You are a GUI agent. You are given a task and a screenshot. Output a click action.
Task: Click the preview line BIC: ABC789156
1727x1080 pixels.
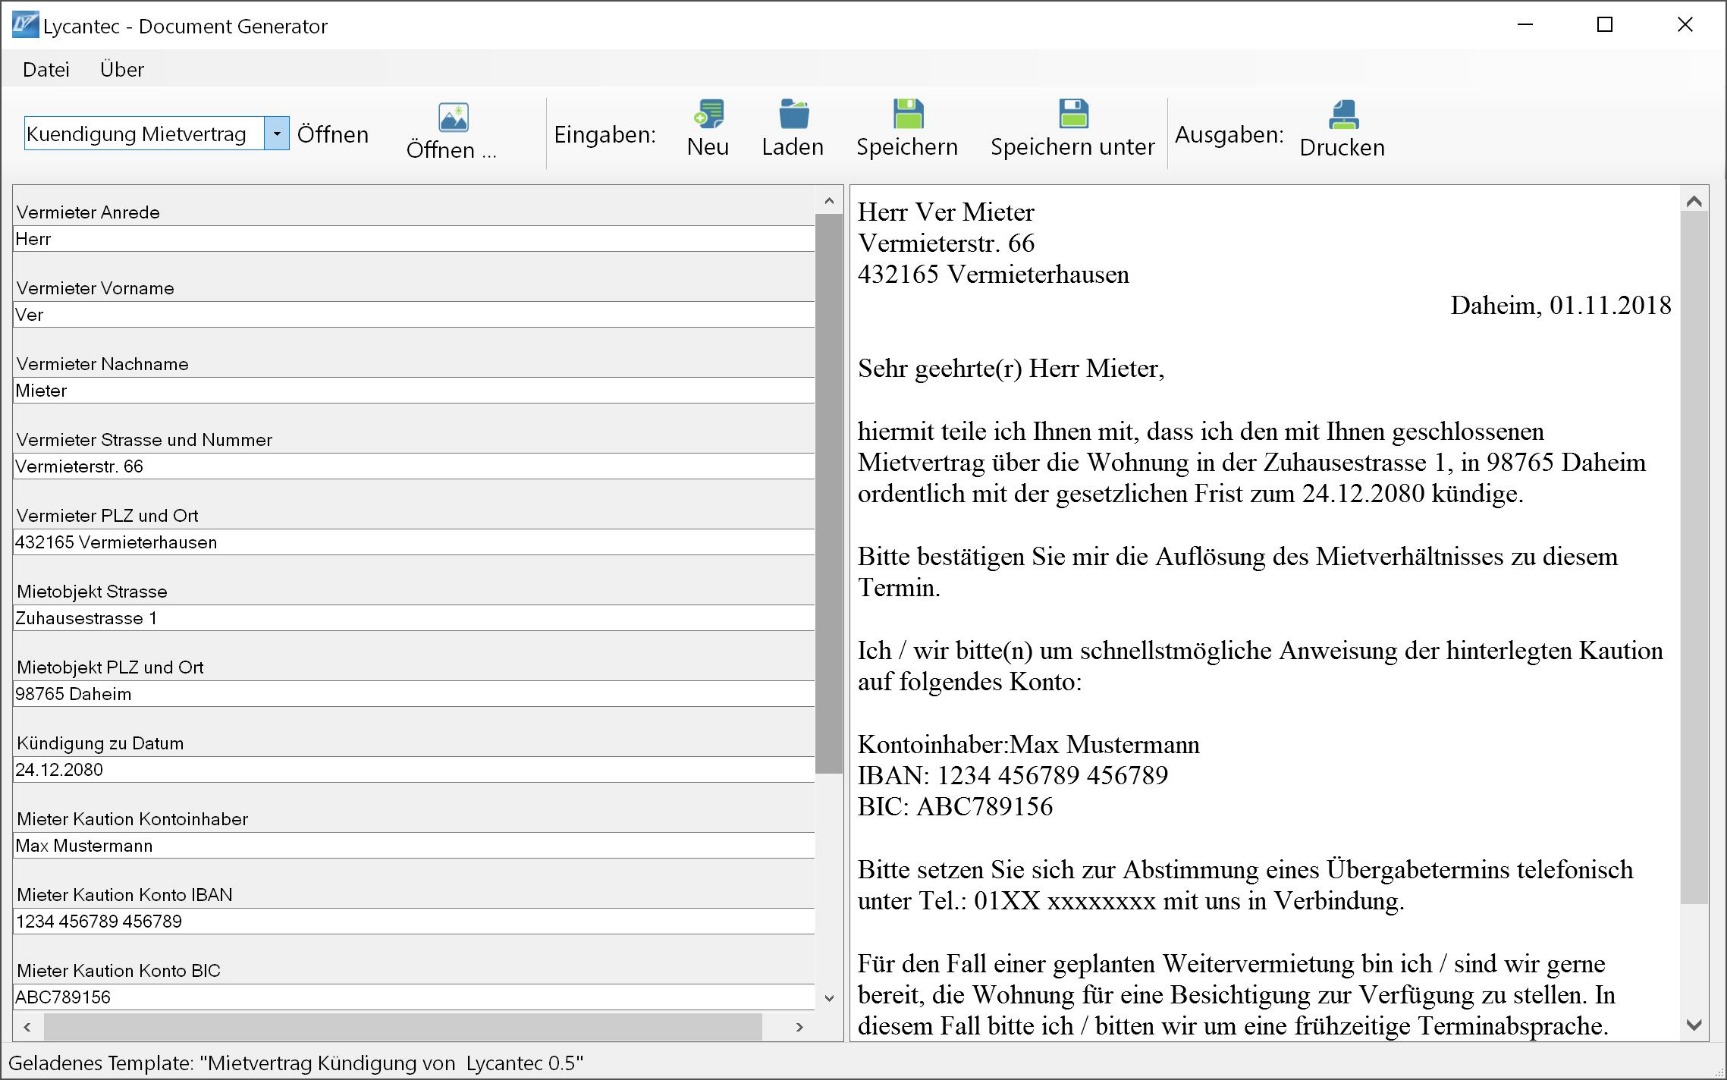(956, 806)
